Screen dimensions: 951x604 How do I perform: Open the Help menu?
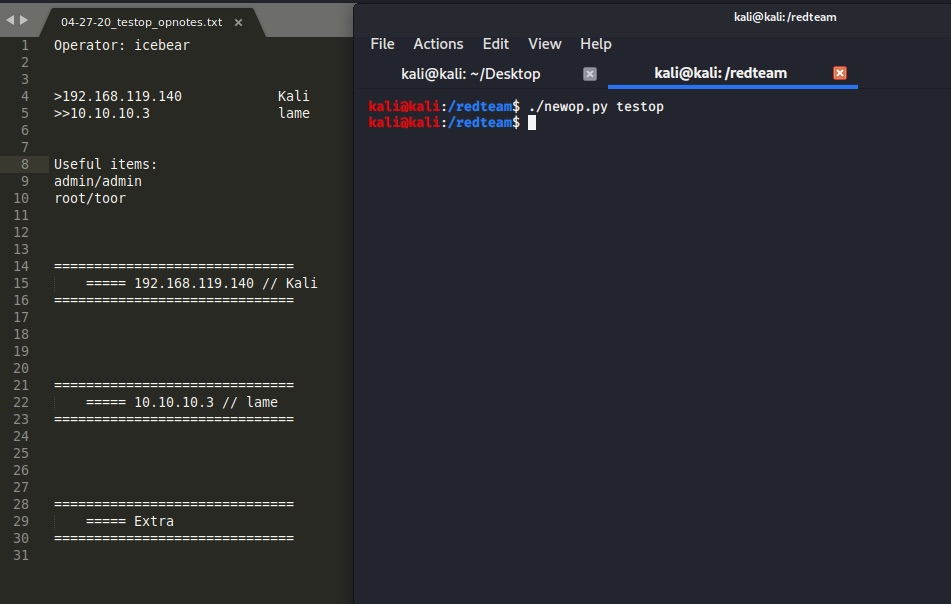(595, 44)
